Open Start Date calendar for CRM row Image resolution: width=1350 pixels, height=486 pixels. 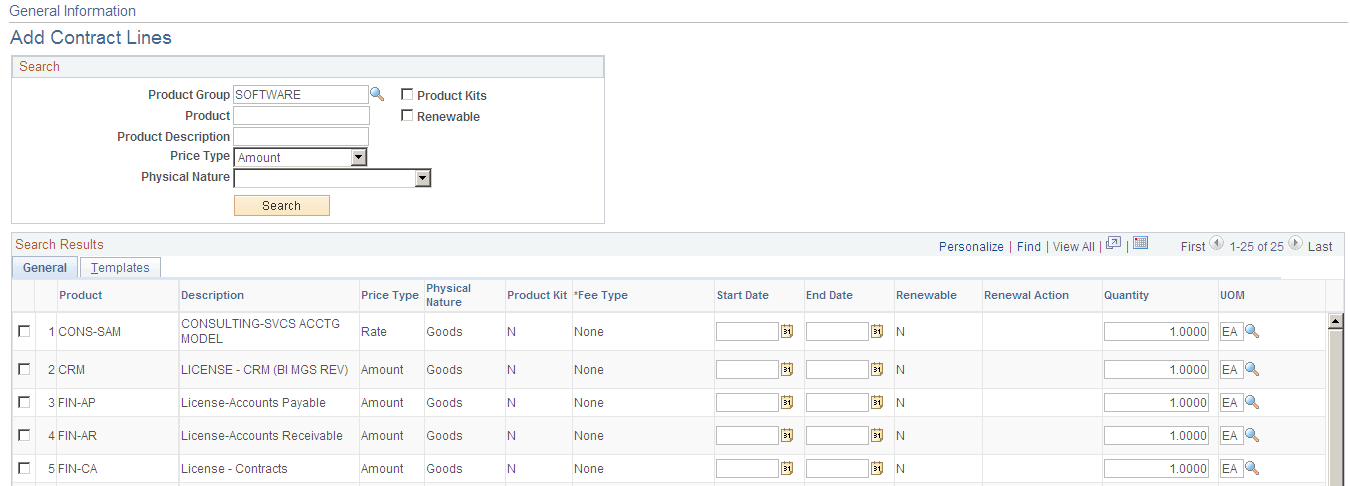click(787, 369)
